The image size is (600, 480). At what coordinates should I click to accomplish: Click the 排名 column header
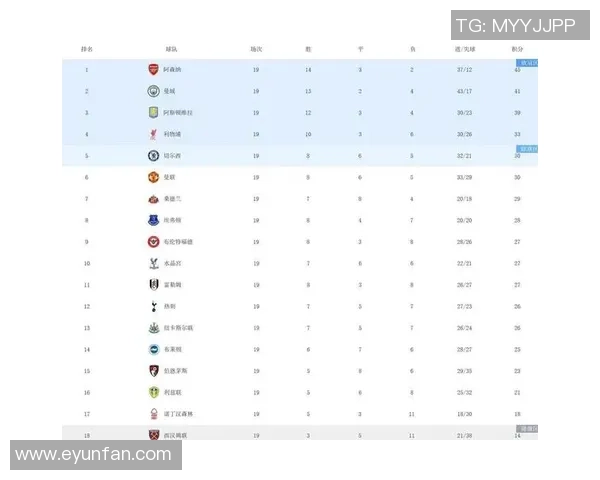click(x=87, y=48)
